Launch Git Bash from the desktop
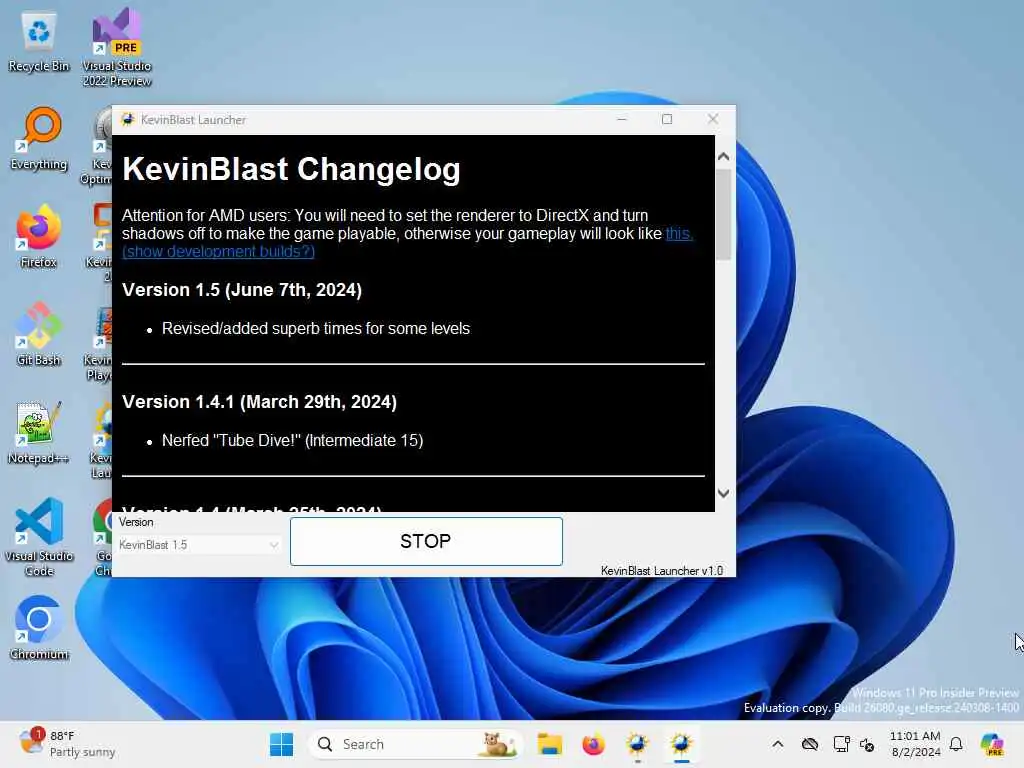The height and width of the screenshot is (768, 1024). (x=39, y=335)
